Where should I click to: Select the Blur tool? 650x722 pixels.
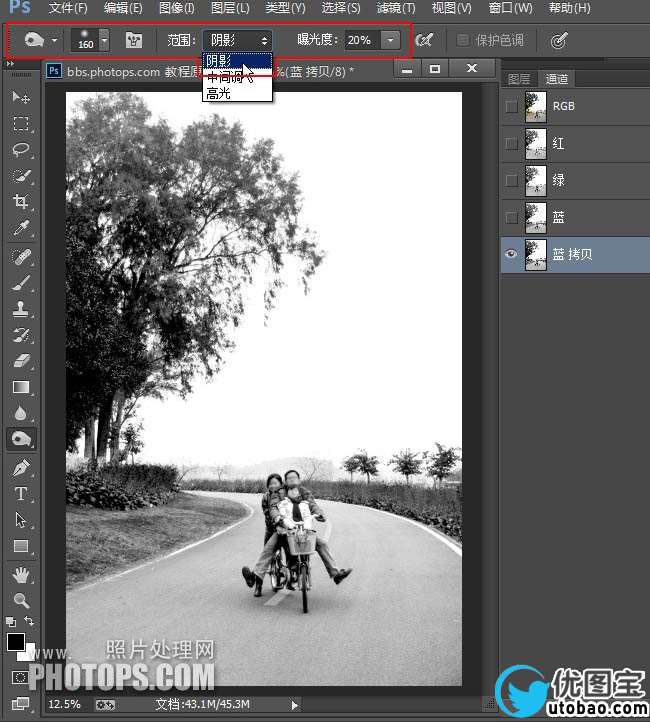pos(21,413)
